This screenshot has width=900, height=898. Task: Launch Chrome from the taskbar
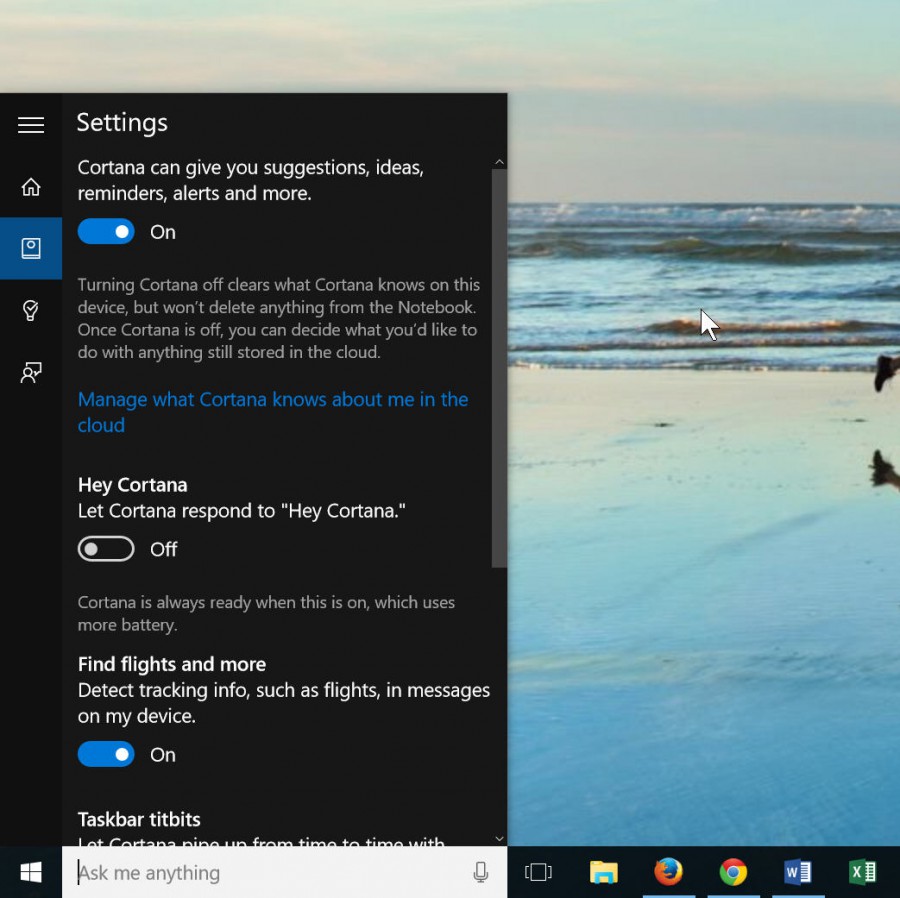[733, 872]
